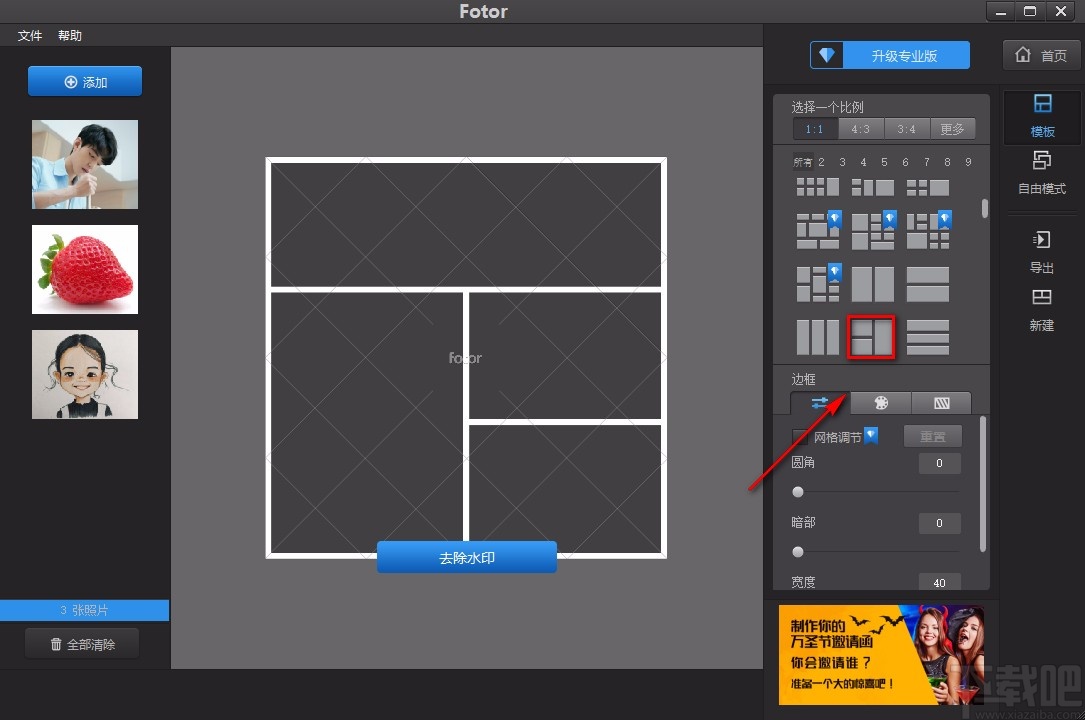Click the 宽度 width value field
The height and width of the screenshot is (720, 1085).
(939, 582)
